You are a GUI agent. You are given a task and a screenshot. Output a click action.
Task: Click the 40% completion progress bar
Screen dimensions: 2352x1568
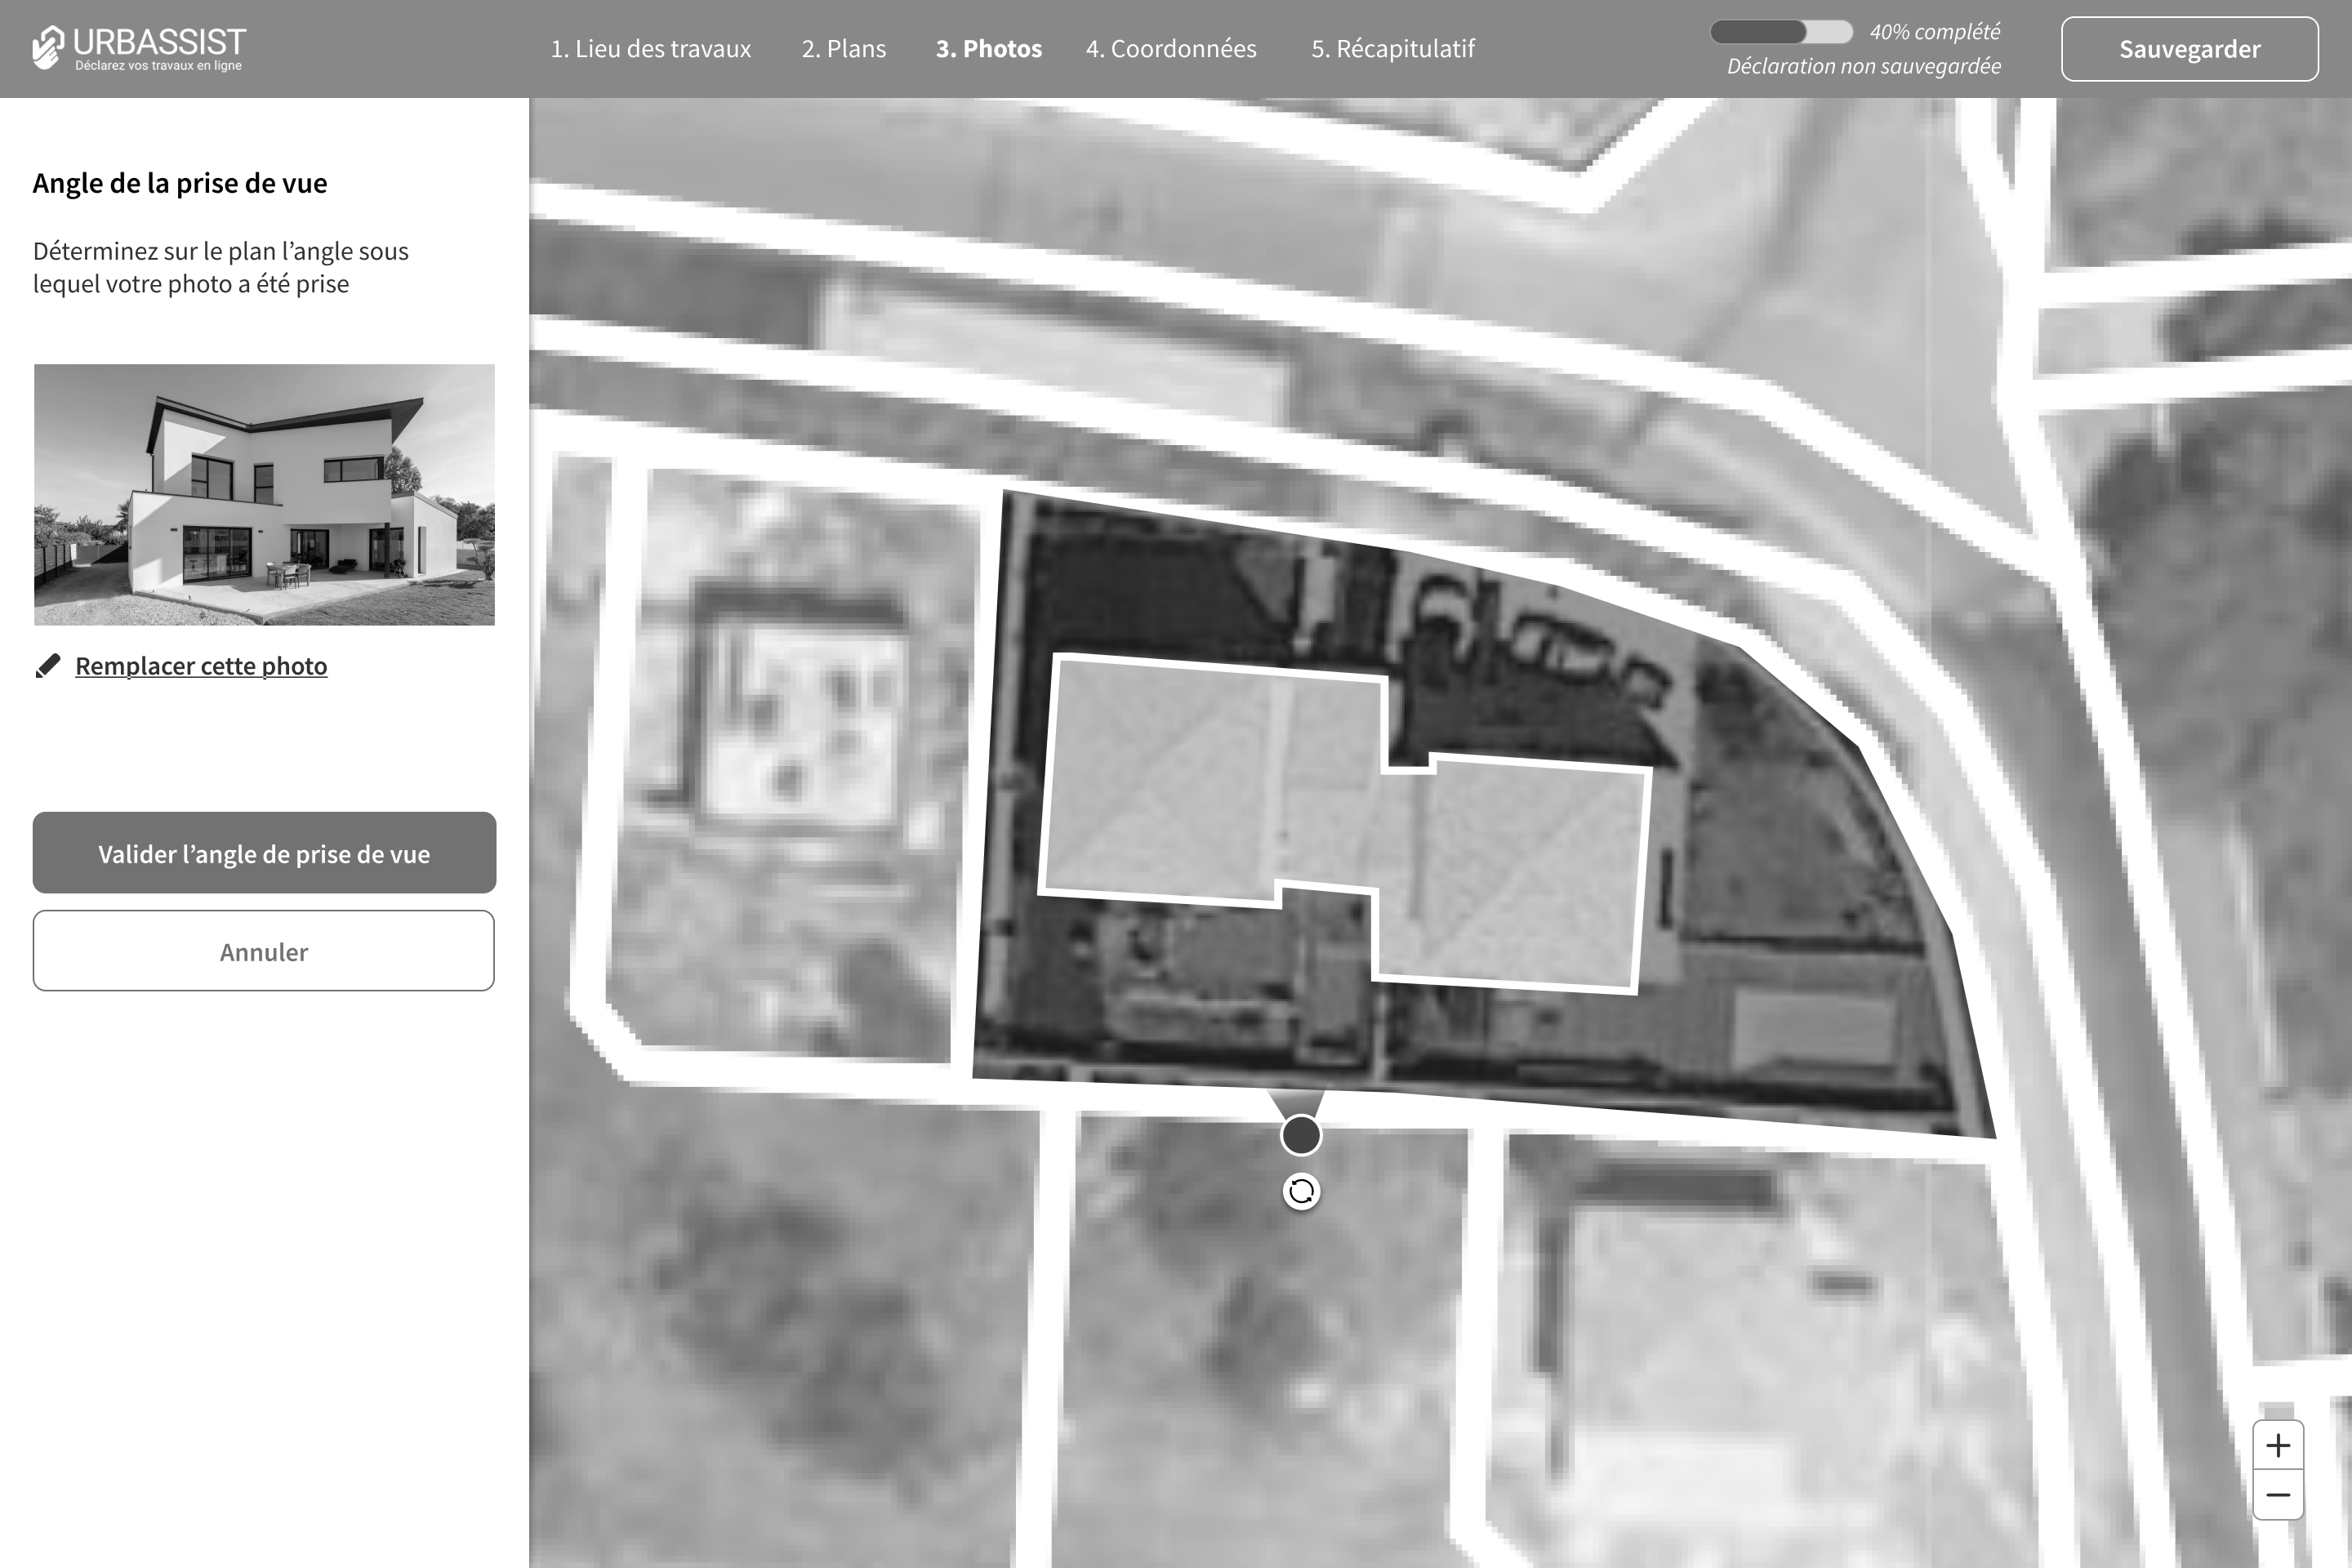[1781, 32]
